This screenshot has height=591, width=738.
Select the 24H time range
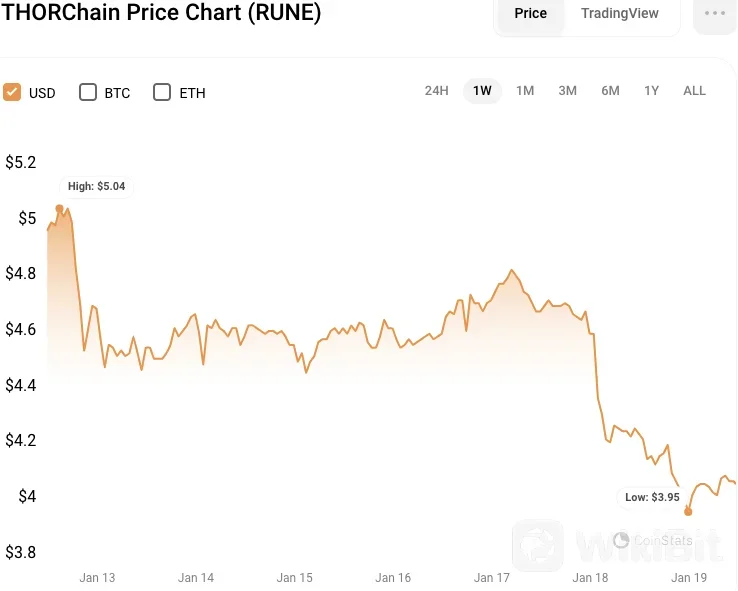pyautogui.click(x=437, y=91)
